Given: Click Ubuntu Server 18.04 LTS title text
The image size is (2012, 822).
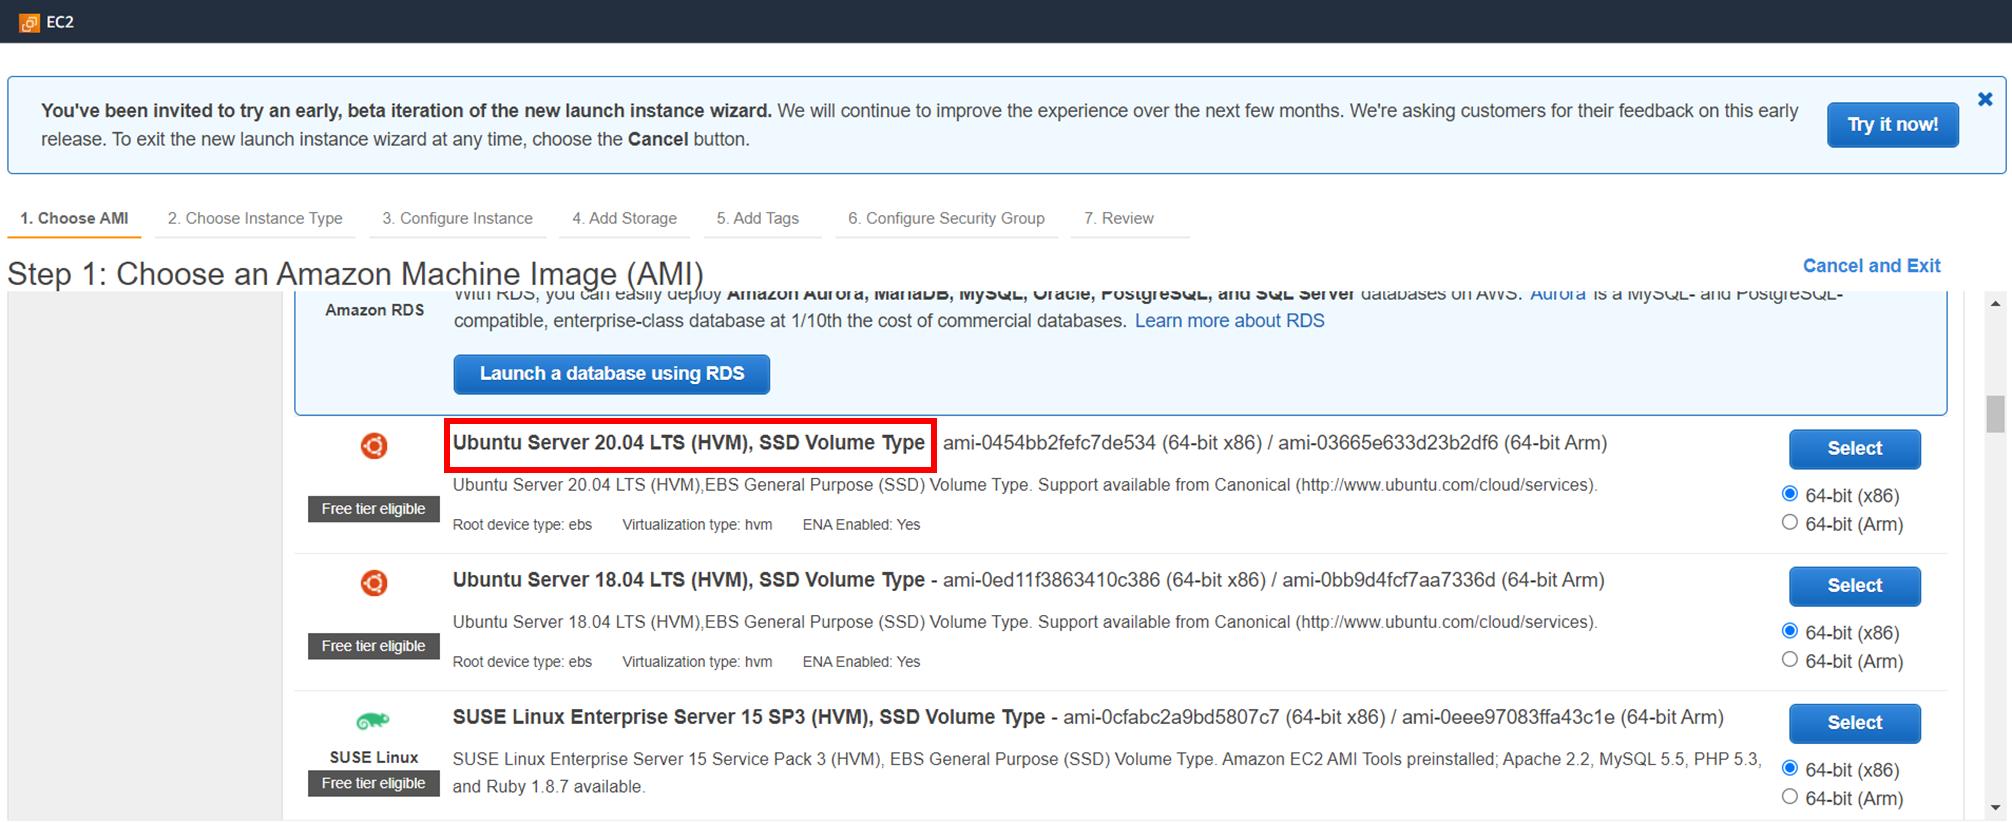Looking at the screenshot, I should coord(689,580).
